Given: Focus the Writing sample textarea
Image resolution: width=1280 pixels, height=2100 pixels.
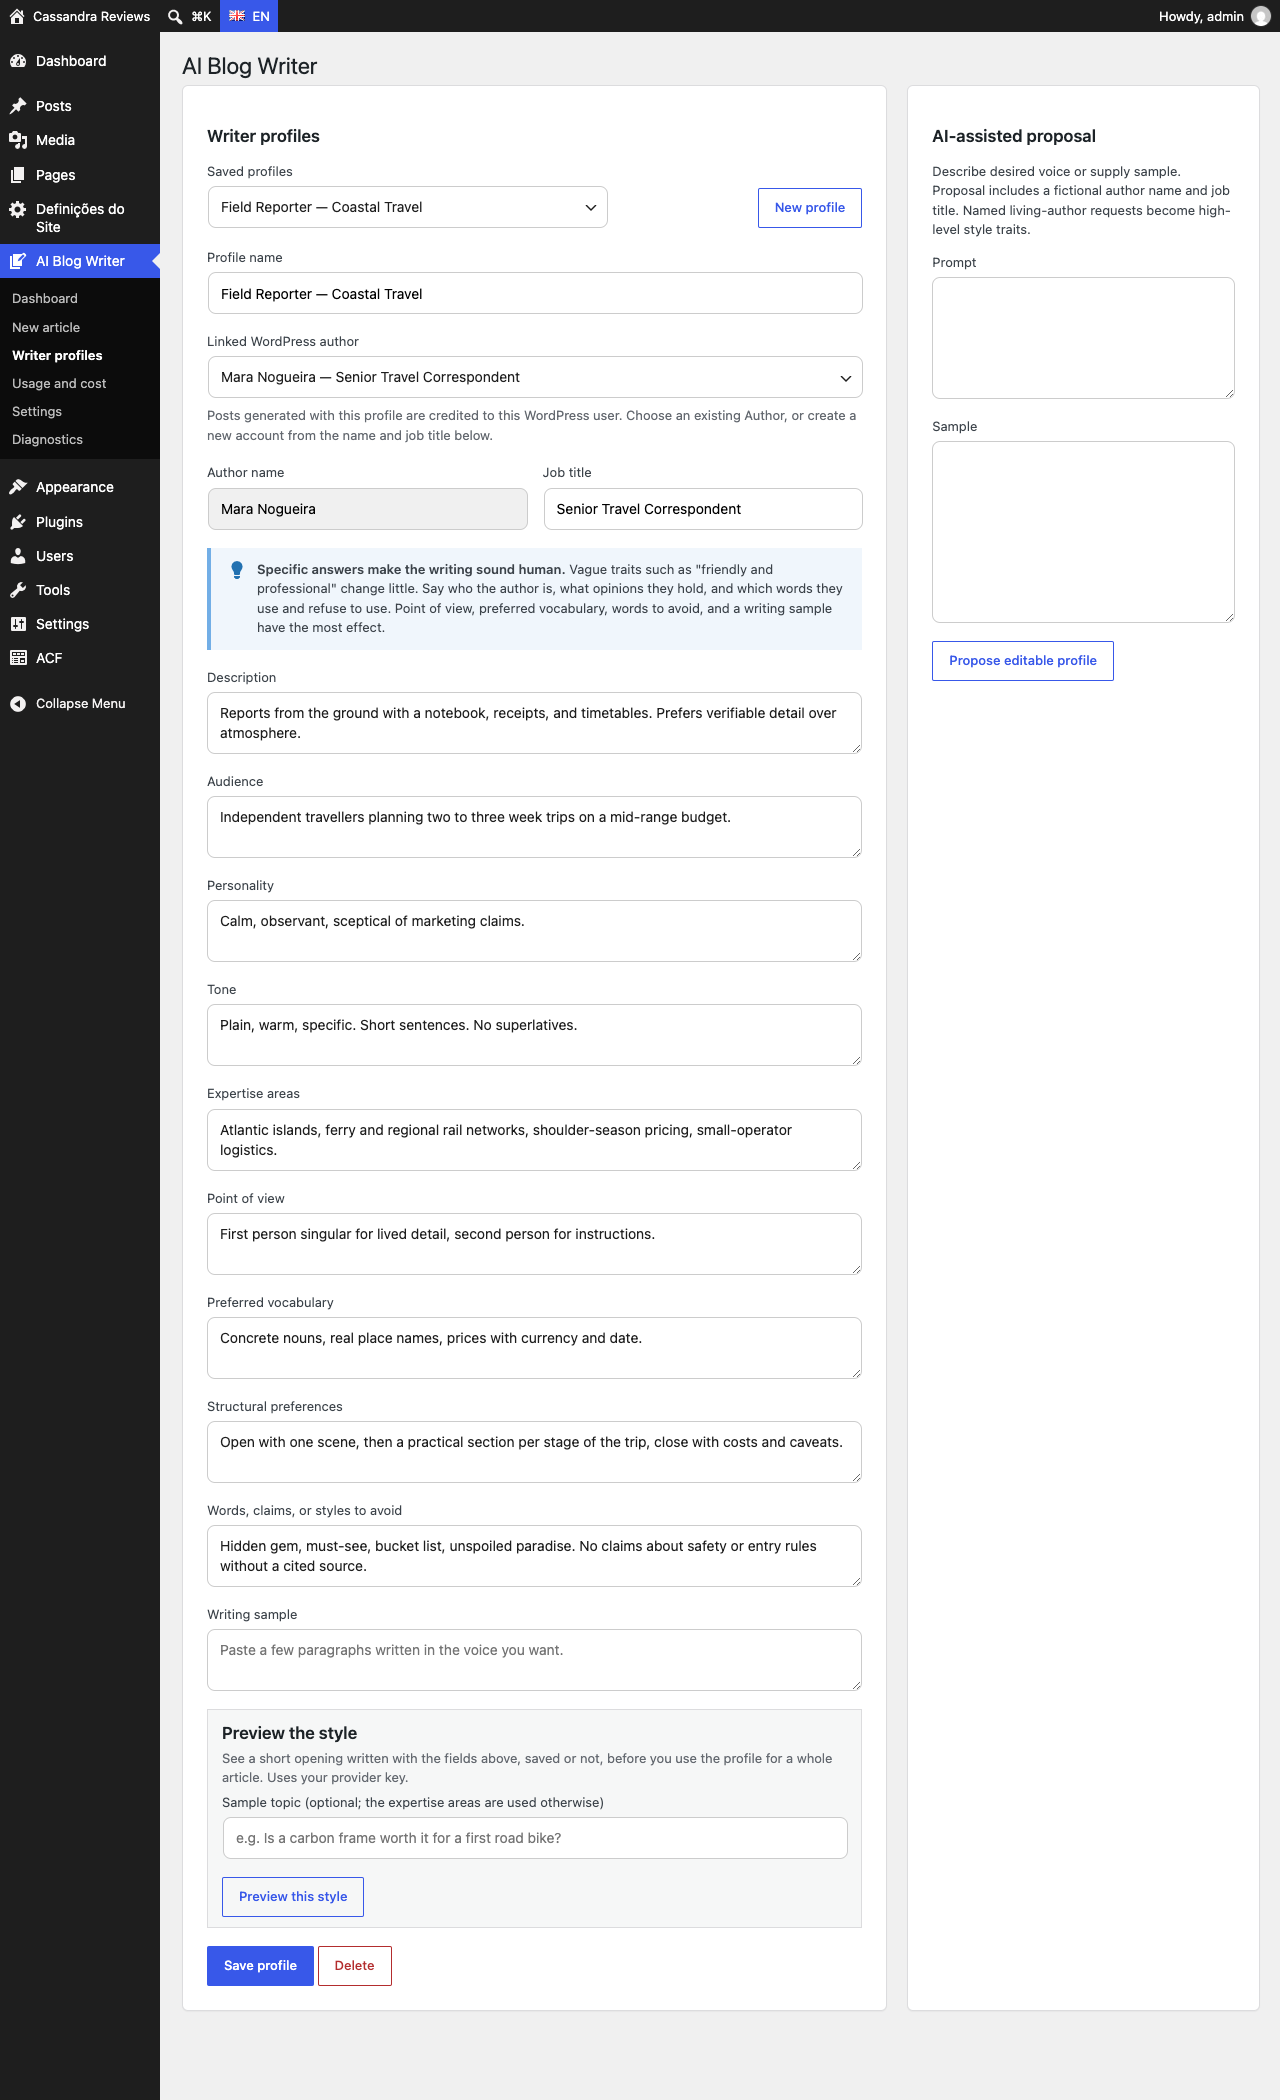Looking at the screenshot, I should click(534, 1660).
